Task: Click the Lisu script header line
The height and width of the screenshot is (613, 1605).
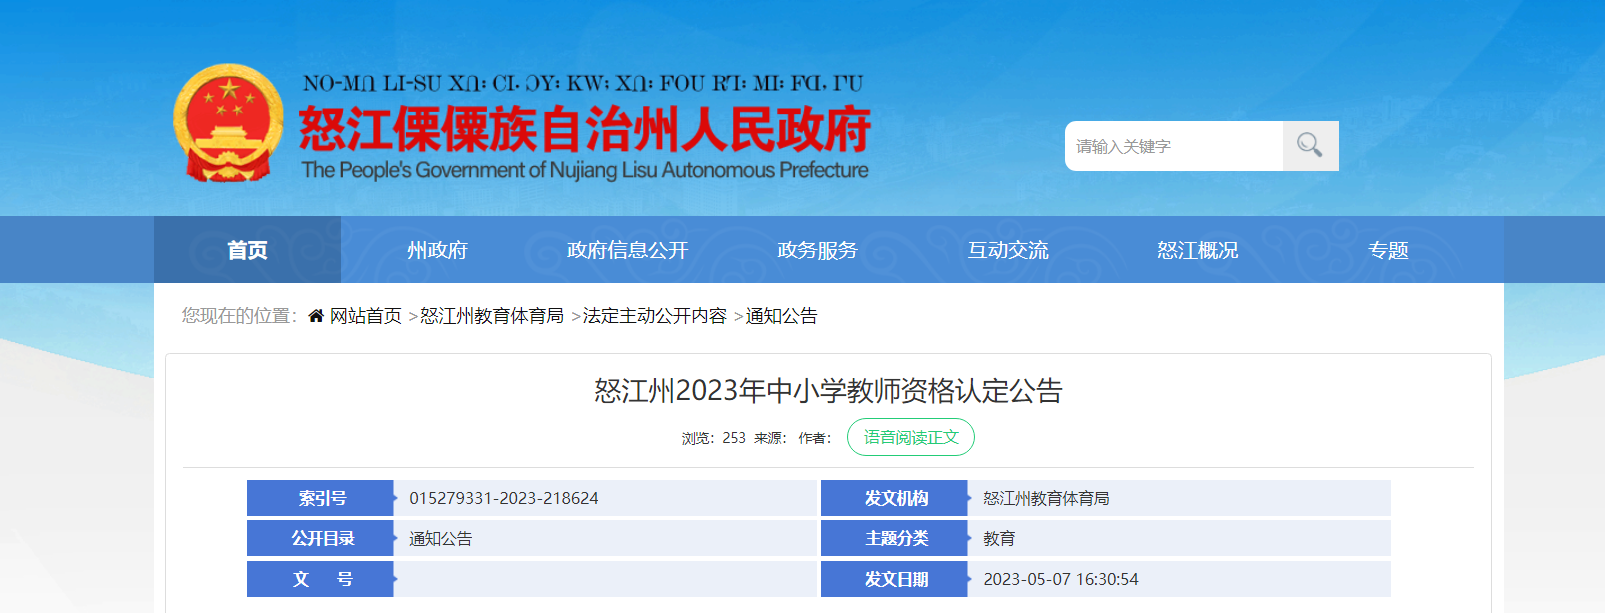Action: tap(583, 84)
